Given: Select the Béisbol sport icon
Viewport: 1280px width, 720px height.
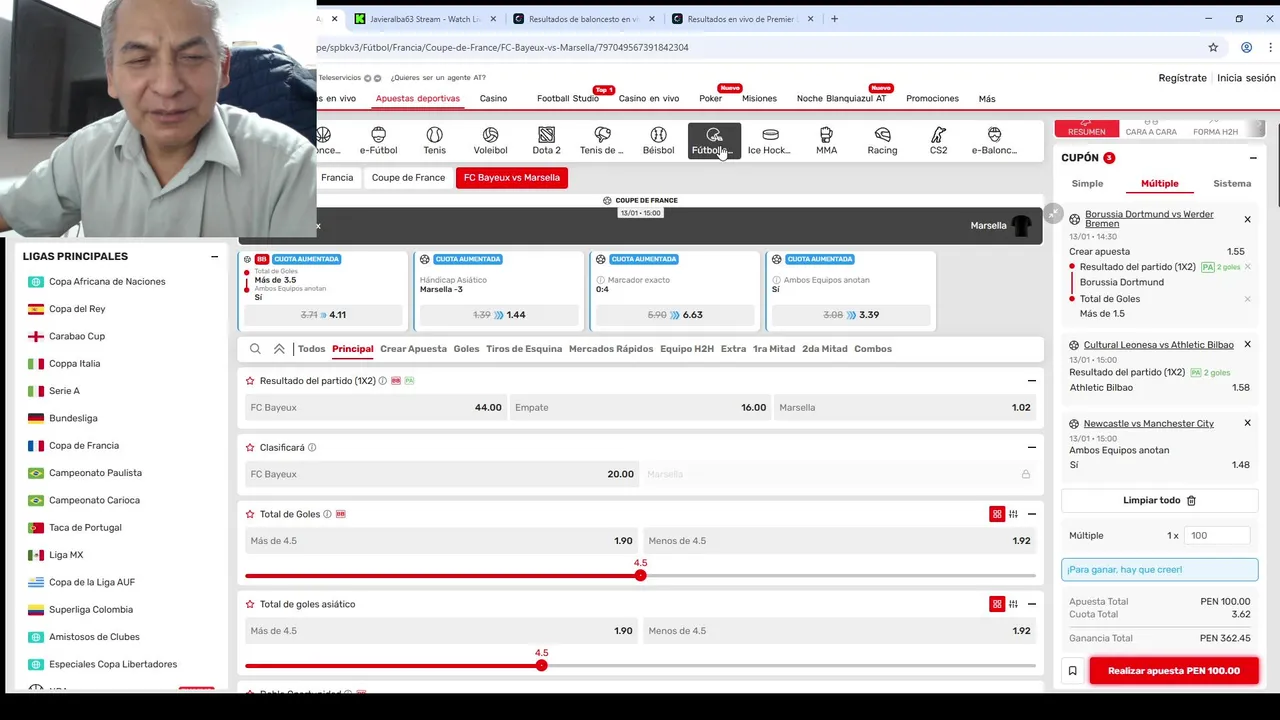Looking at the screenshot, I should tap(658, 141).
